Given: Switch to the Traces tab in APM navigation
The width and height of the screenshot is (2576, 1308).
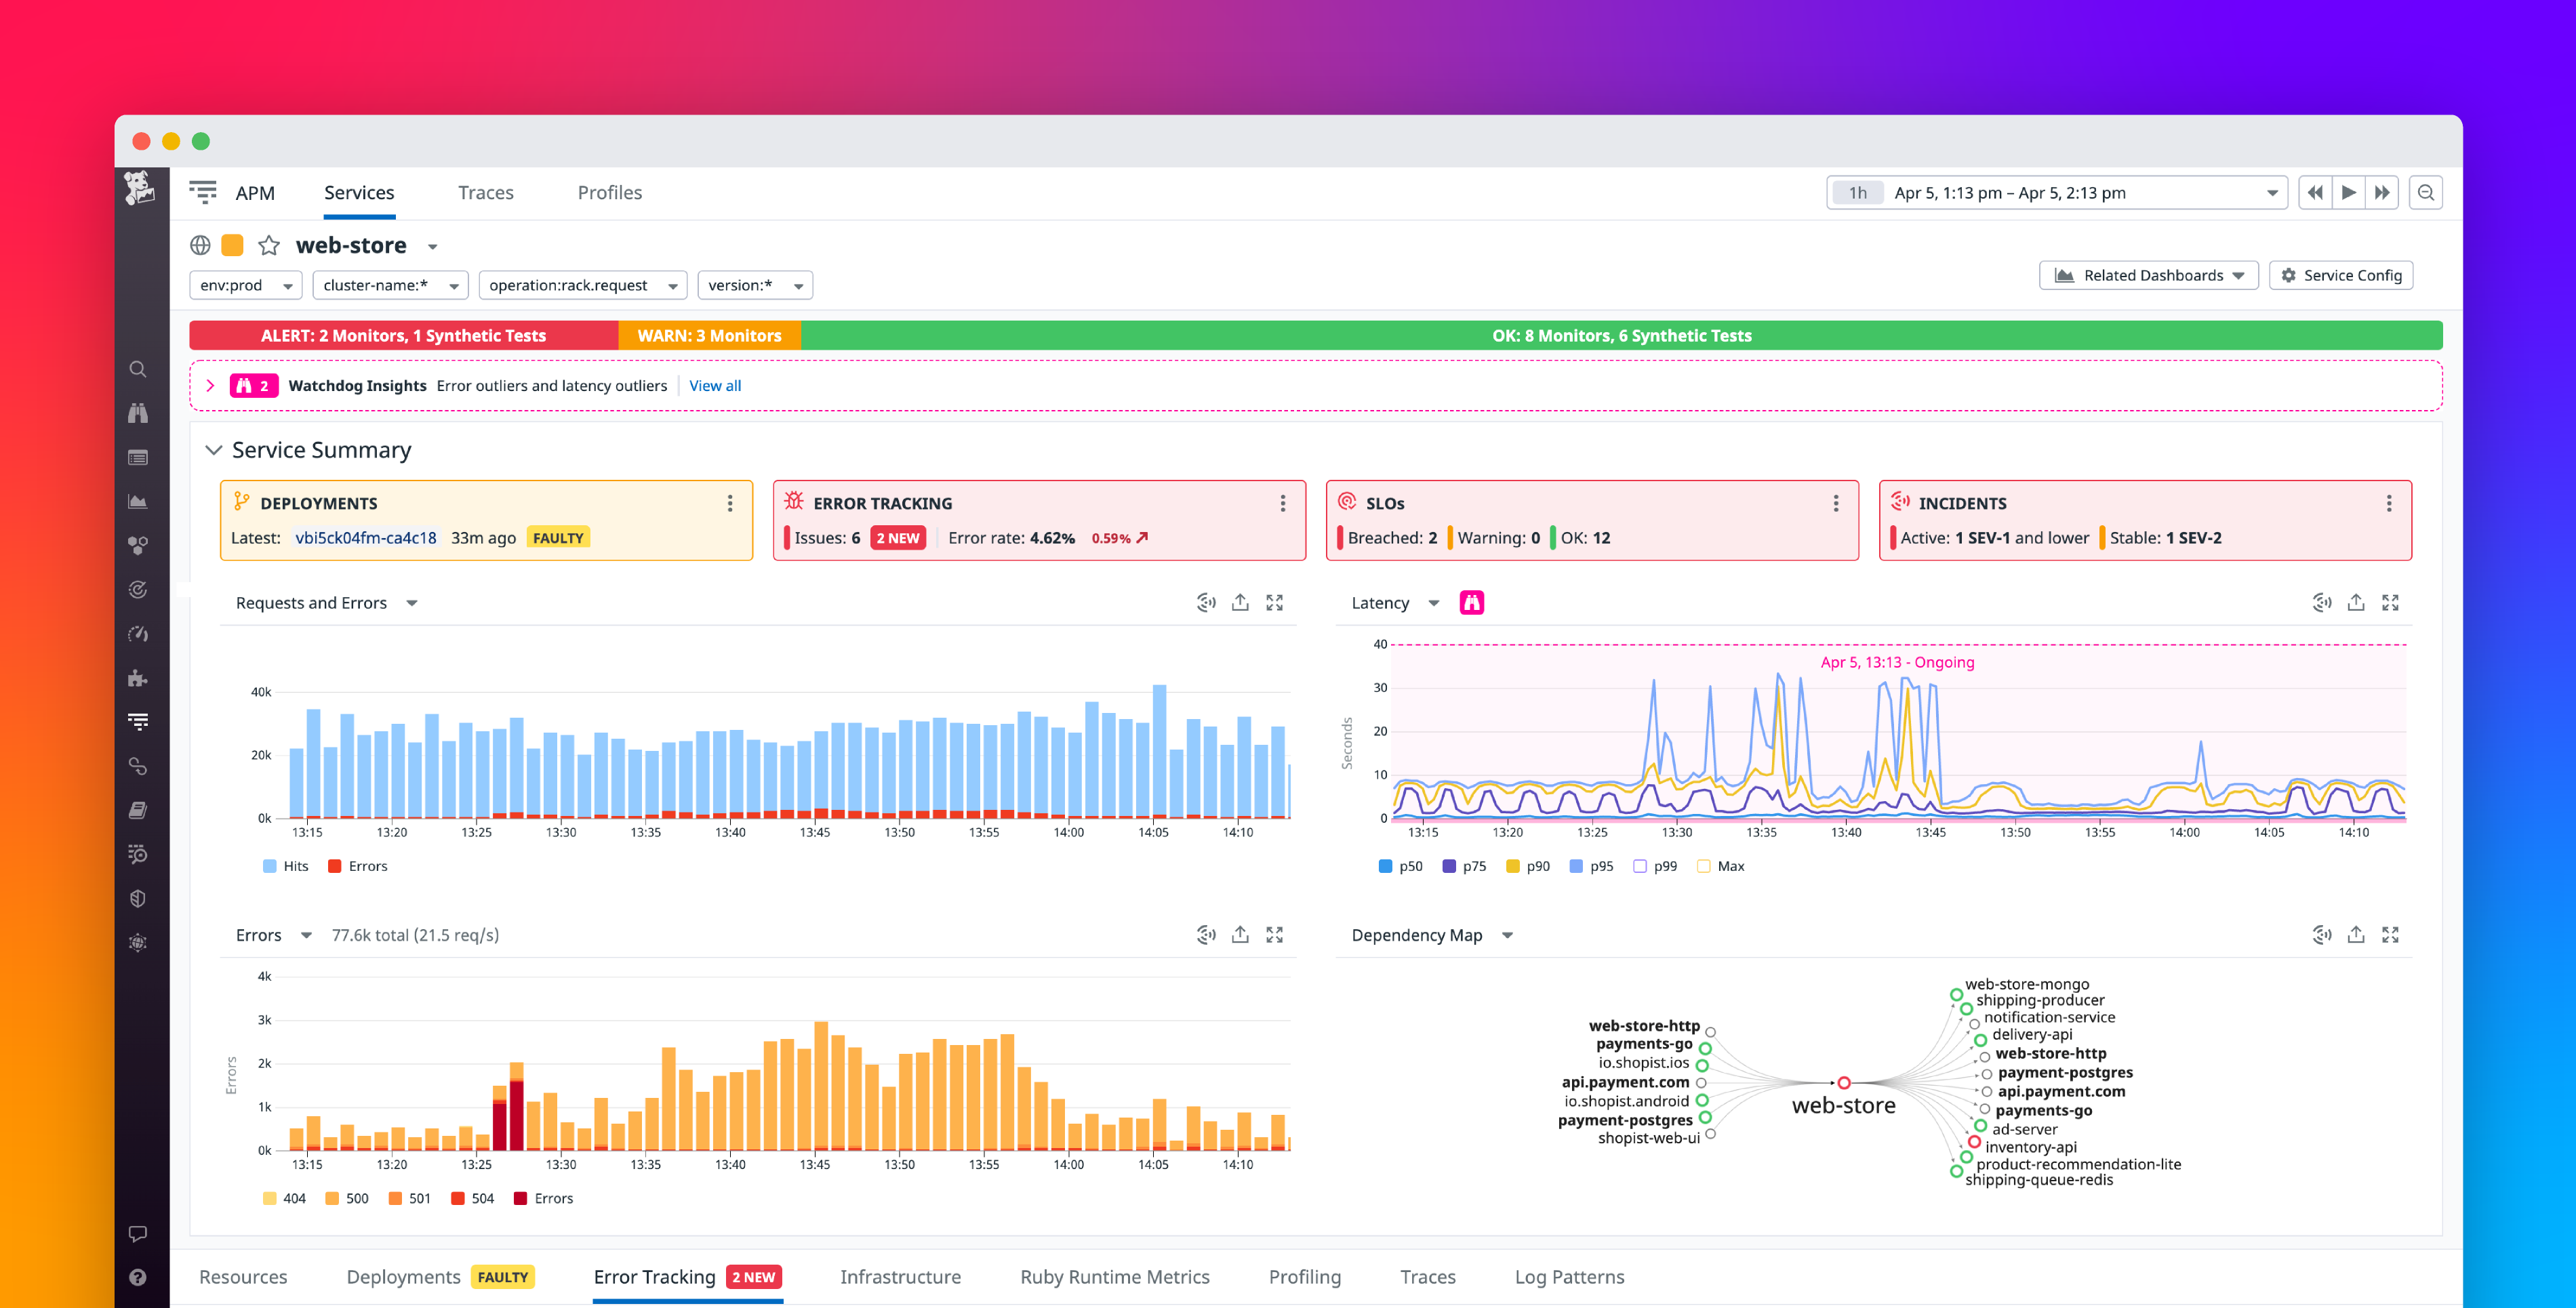Looking at the screenshot, I should (486, 192).
